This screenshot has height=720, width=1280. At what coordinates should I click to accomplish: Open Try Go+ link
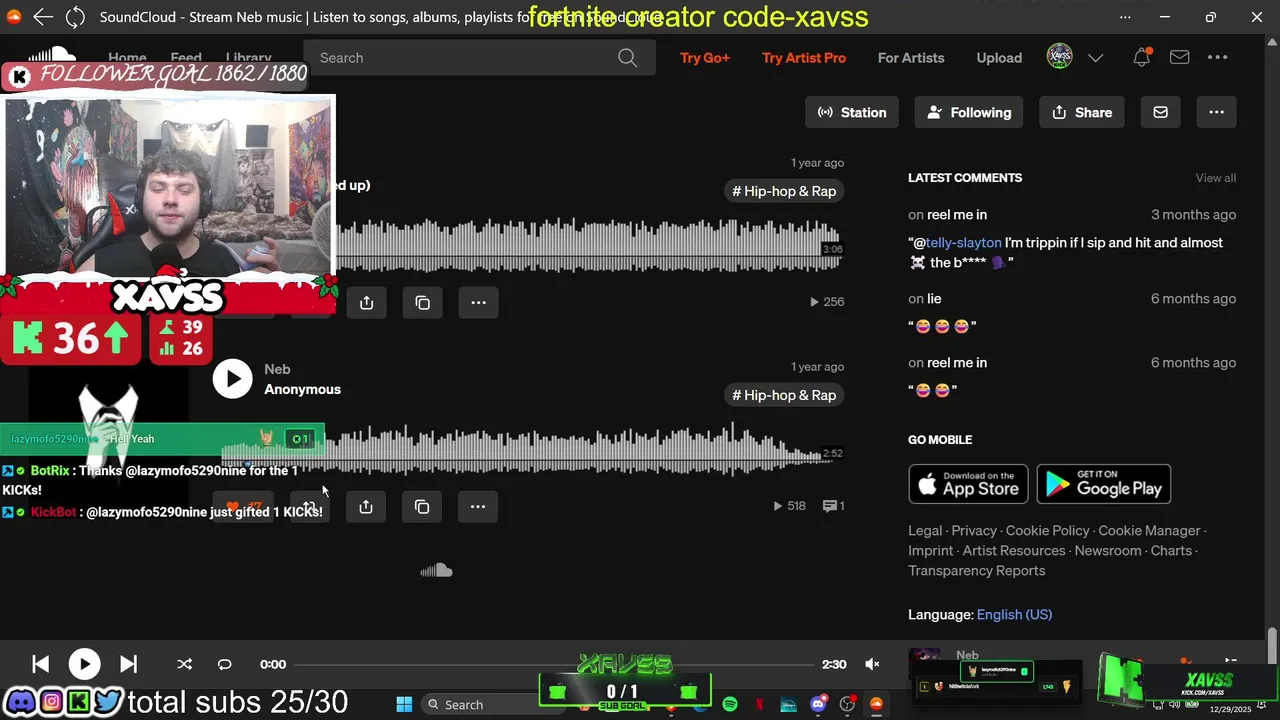click(705, 58)
